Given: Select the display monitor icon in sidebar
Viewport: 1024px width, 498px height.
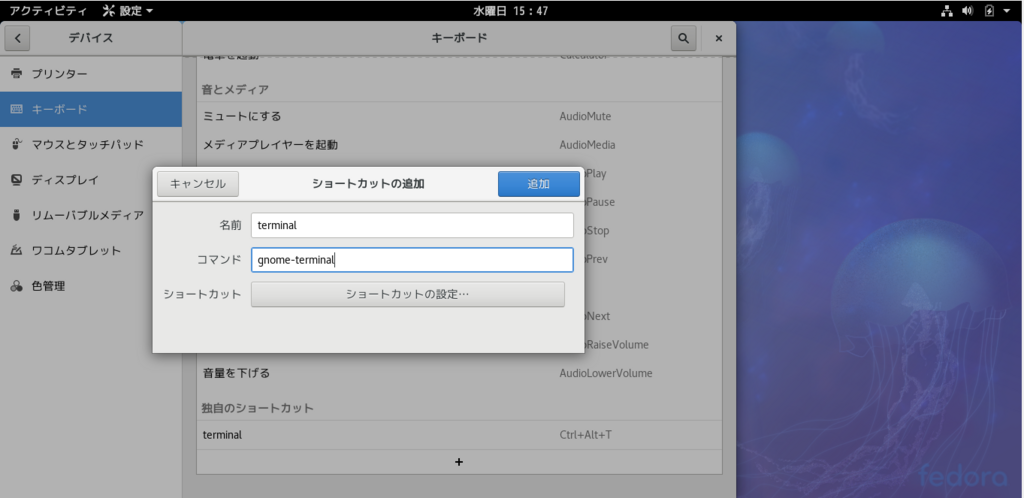Looking at the screenshot, I should click(x=16, y=179).
